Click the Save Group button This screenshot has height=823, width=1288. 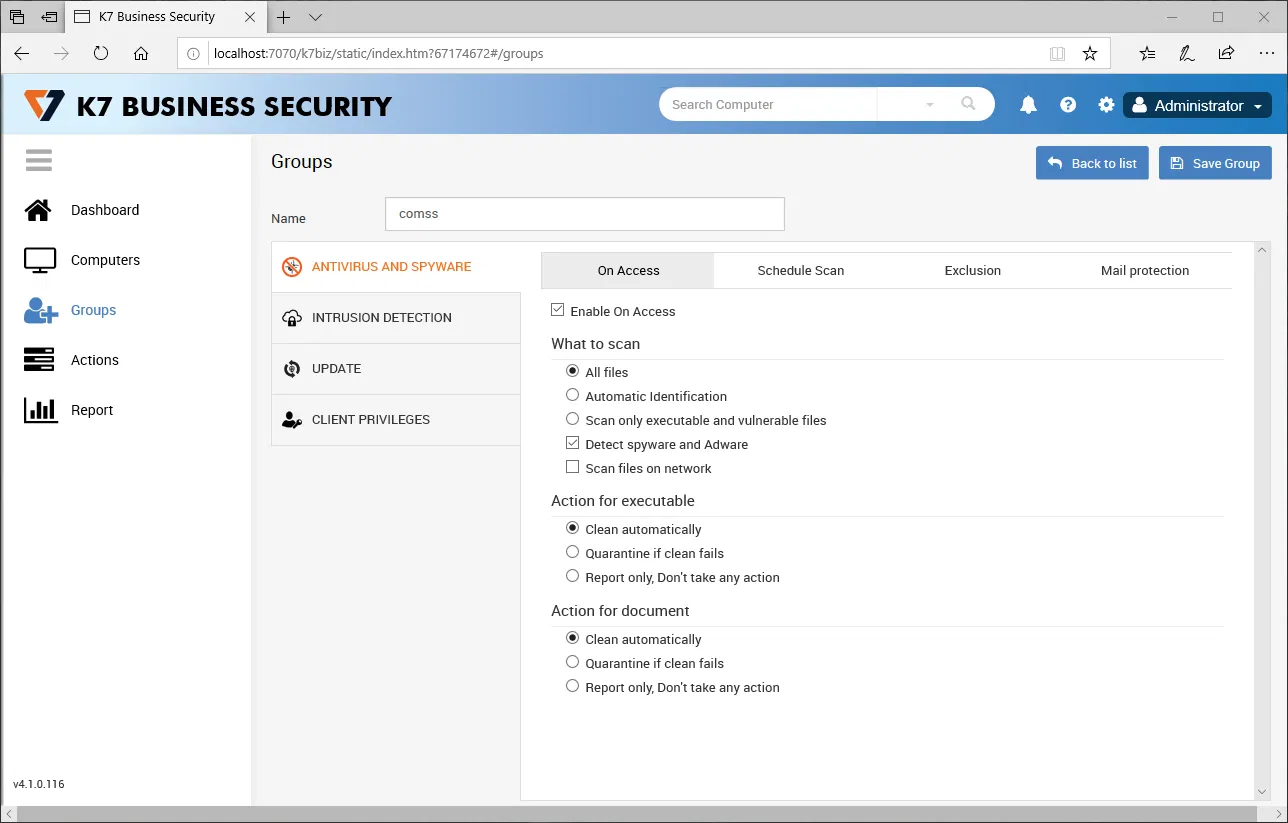1215,163
